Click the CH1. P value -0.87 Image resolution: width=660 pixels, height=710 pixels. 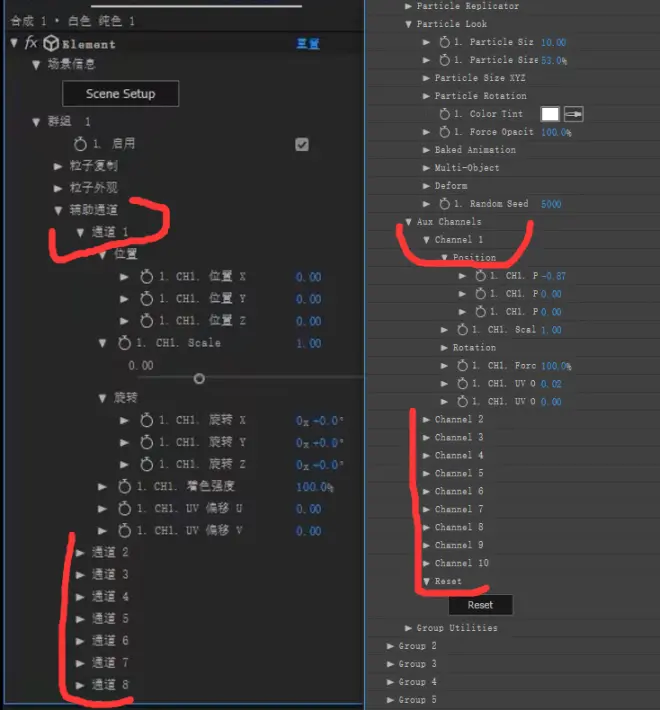pos(554,276)
